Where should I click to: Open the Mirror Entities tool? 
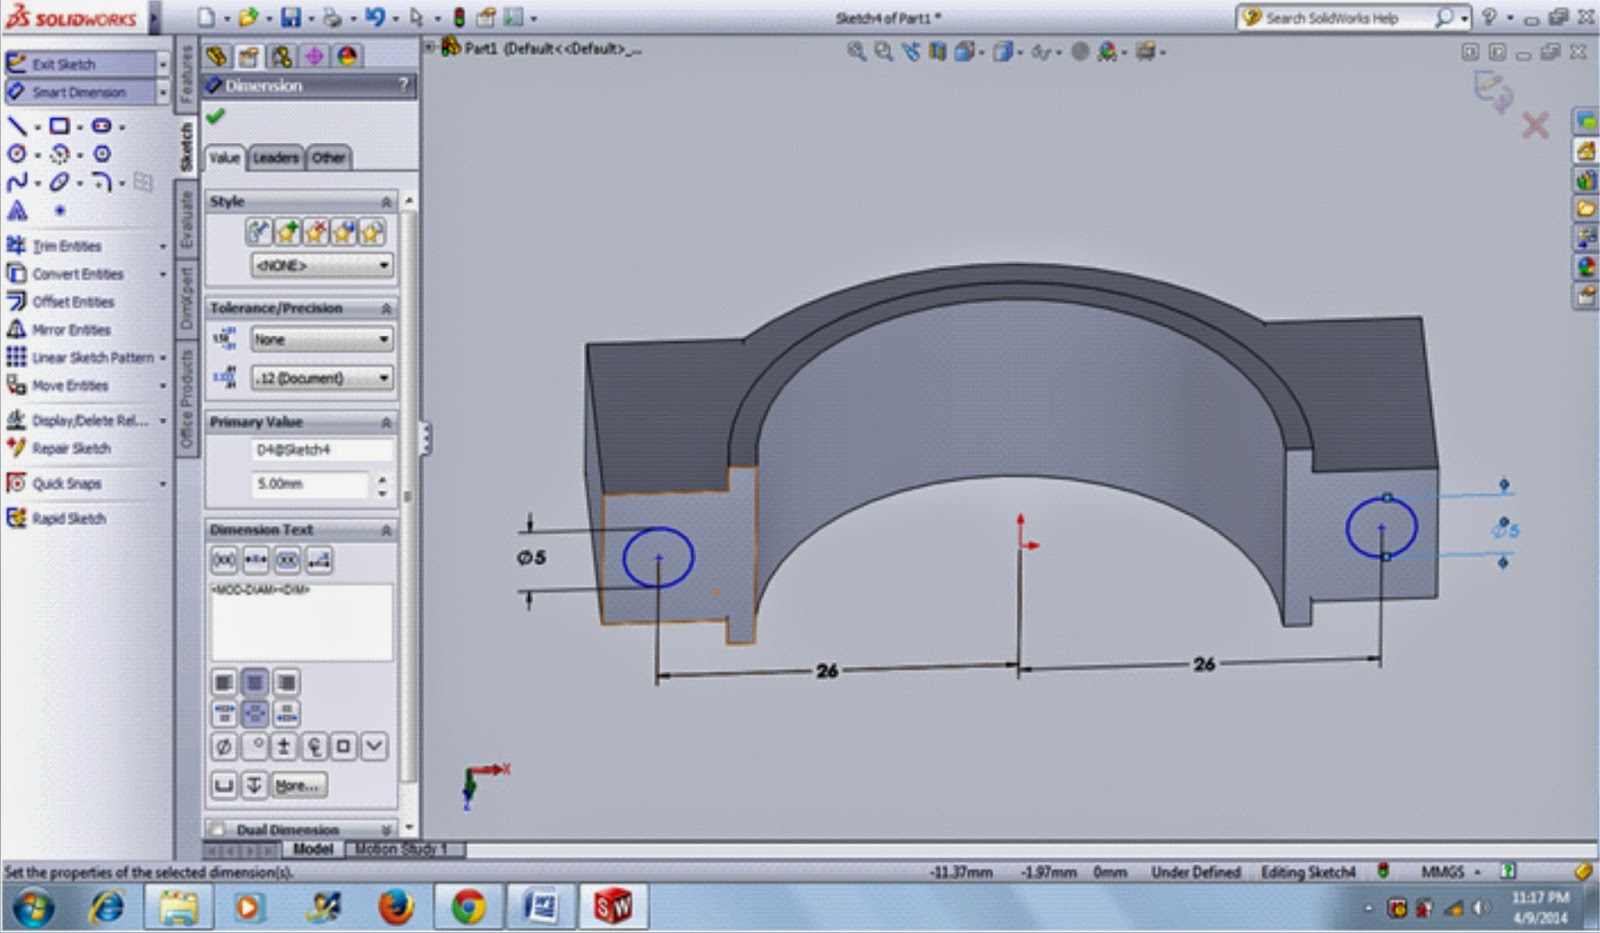coord(73,329)
